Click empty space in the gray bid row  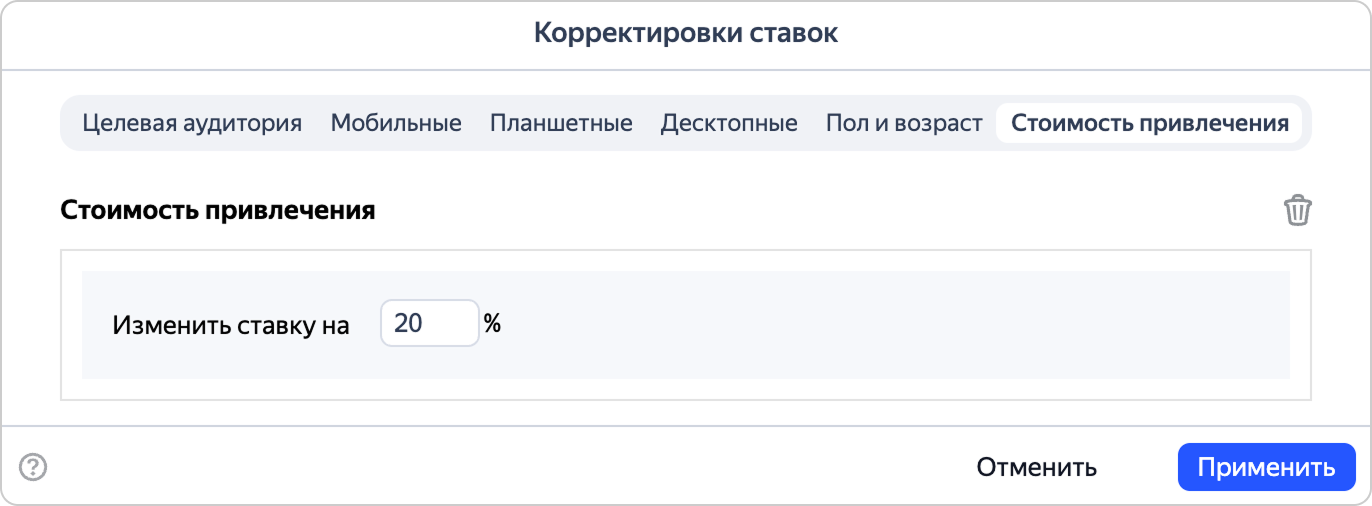pos(880,325)
